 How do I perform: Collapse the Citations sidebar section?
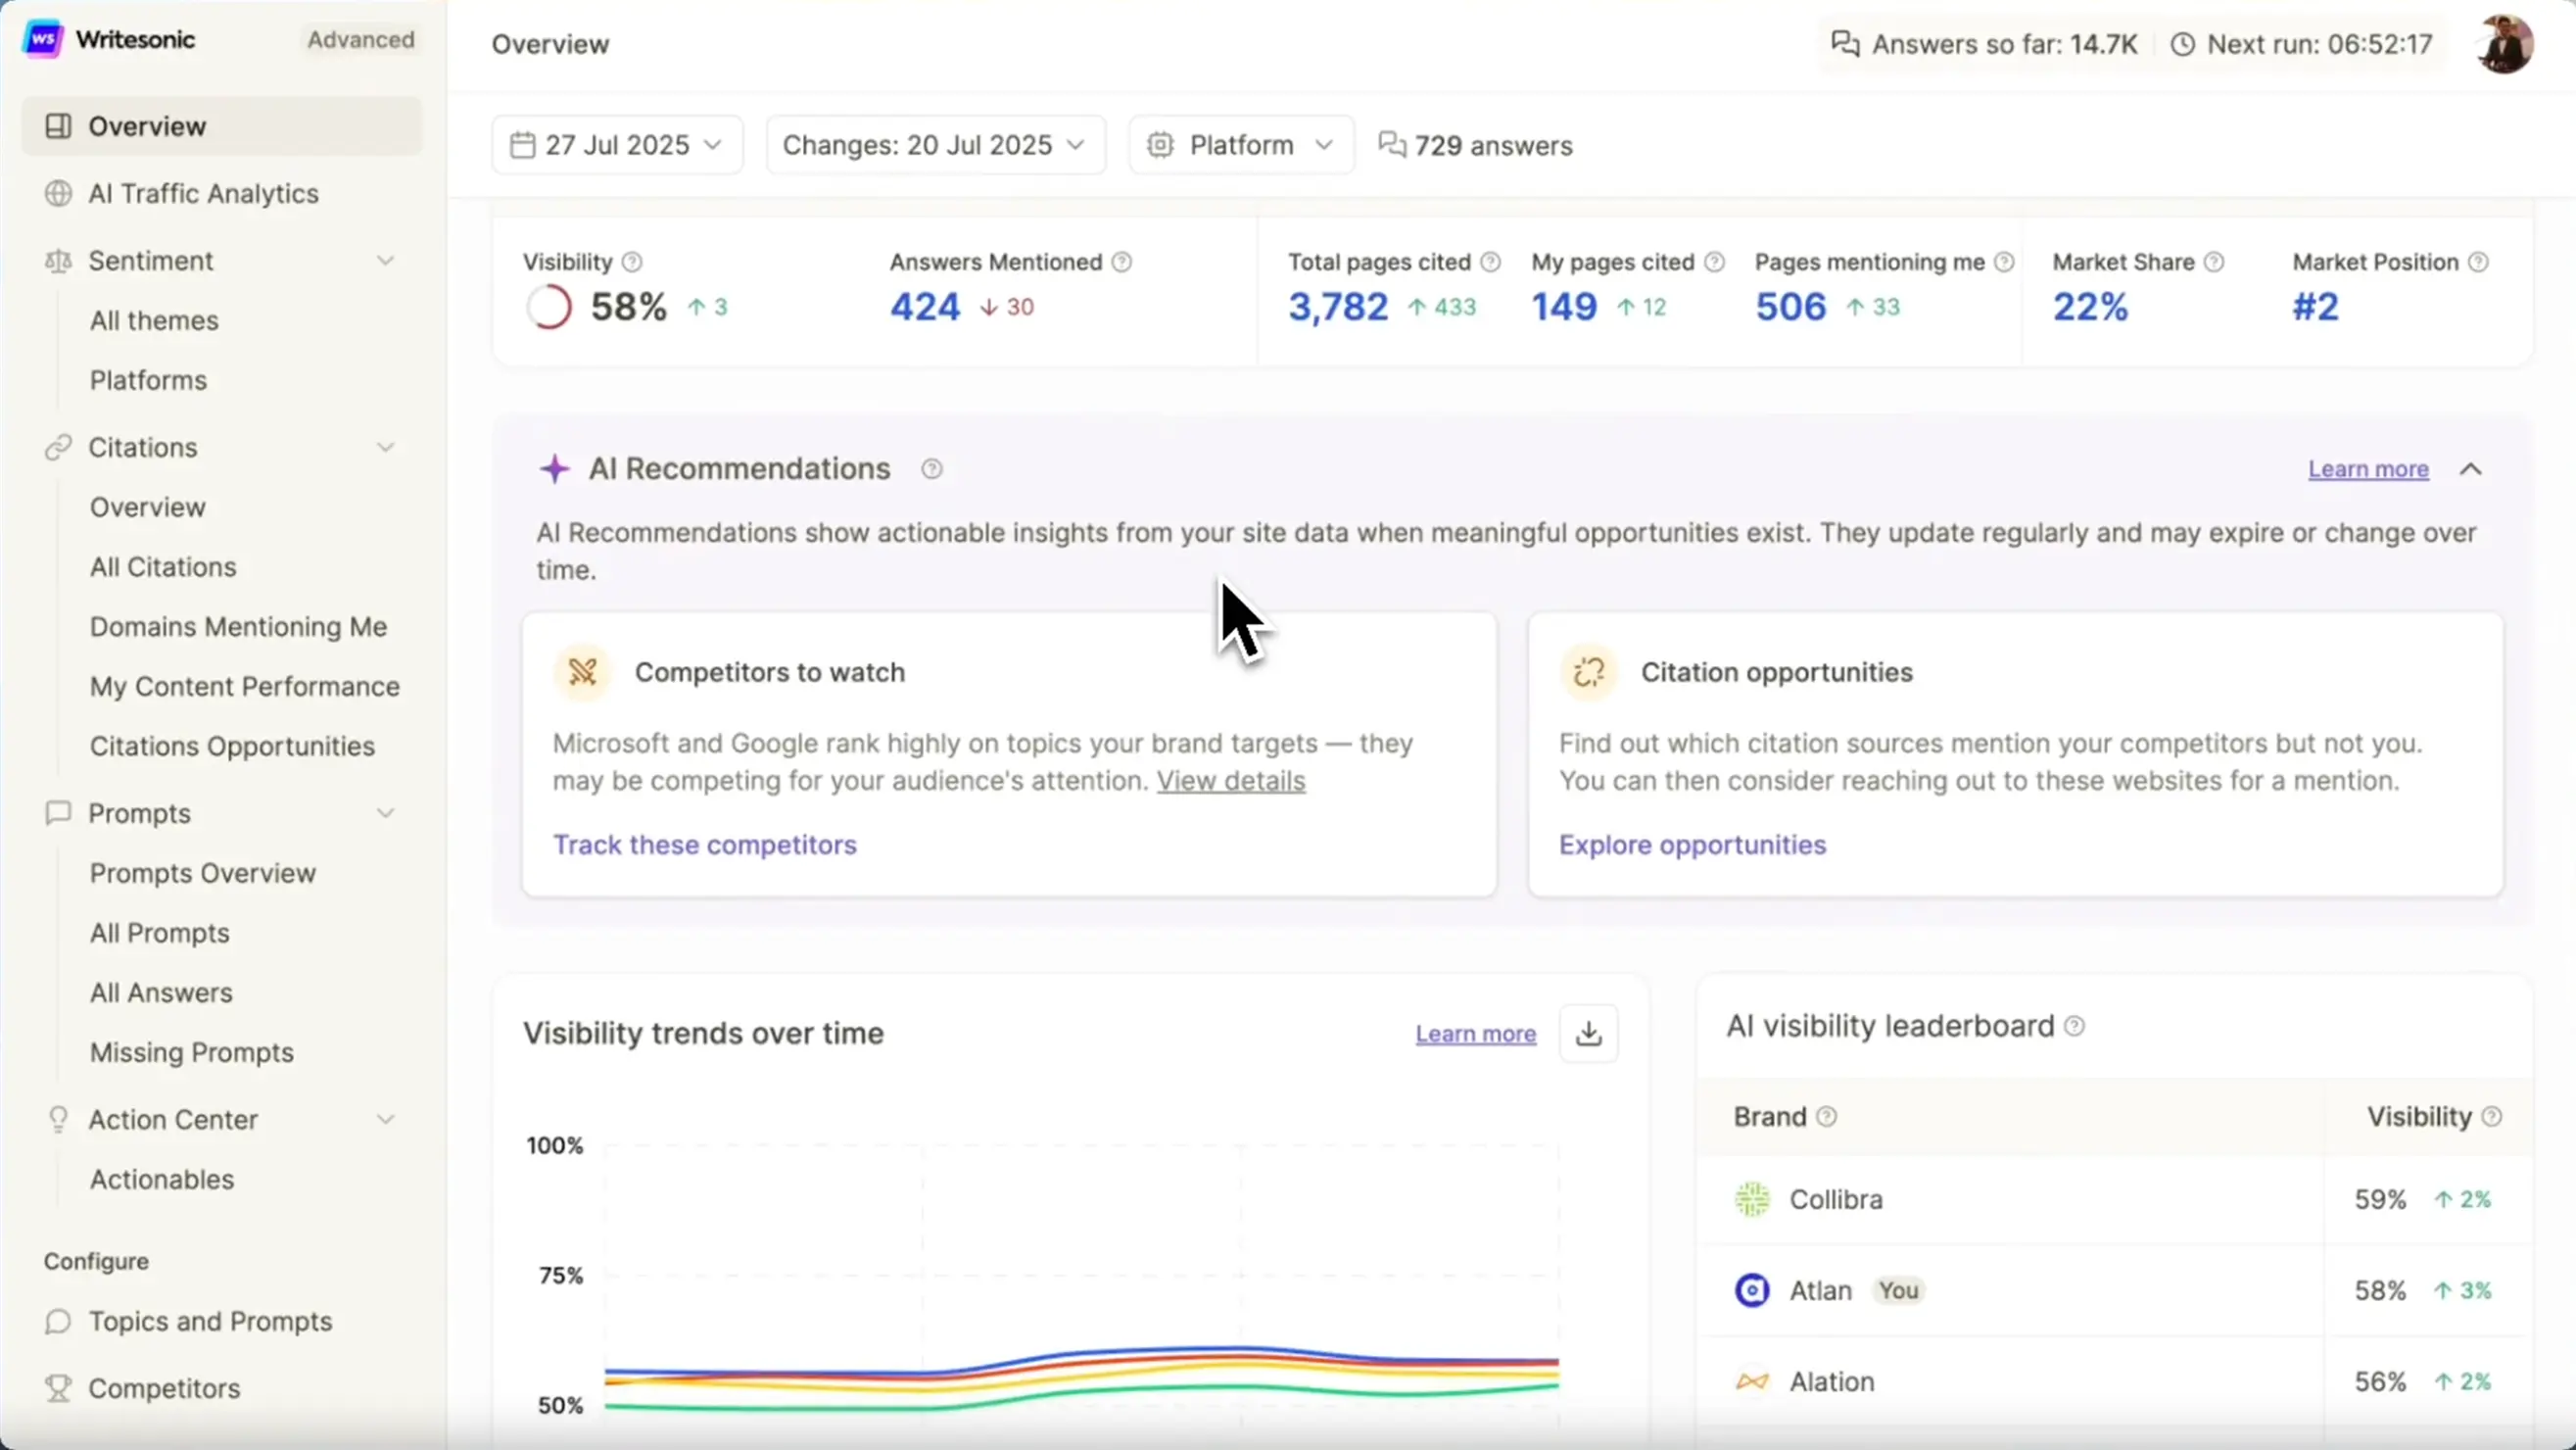pyautogui.click(x=385, y=447)
